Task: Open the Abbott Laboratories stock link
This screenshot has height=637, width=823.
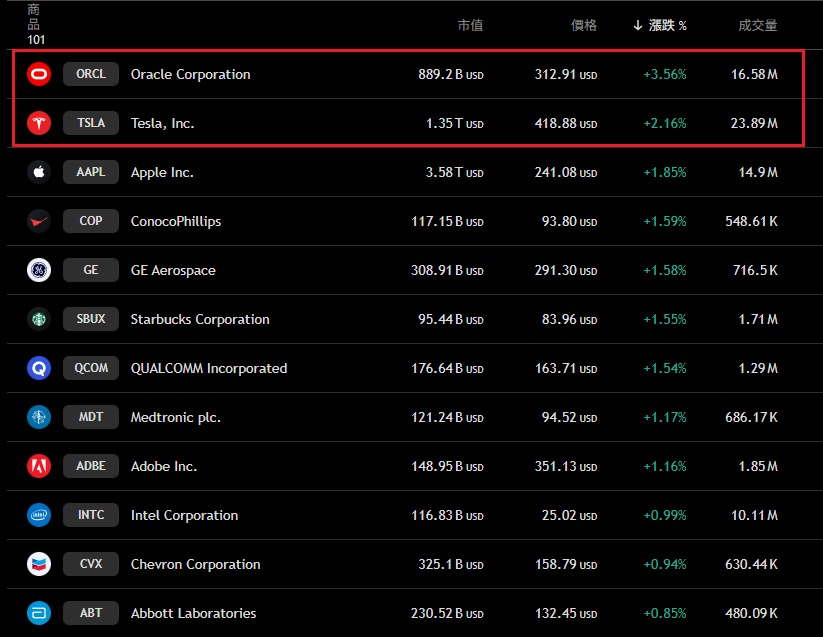Action: [193, 613]
